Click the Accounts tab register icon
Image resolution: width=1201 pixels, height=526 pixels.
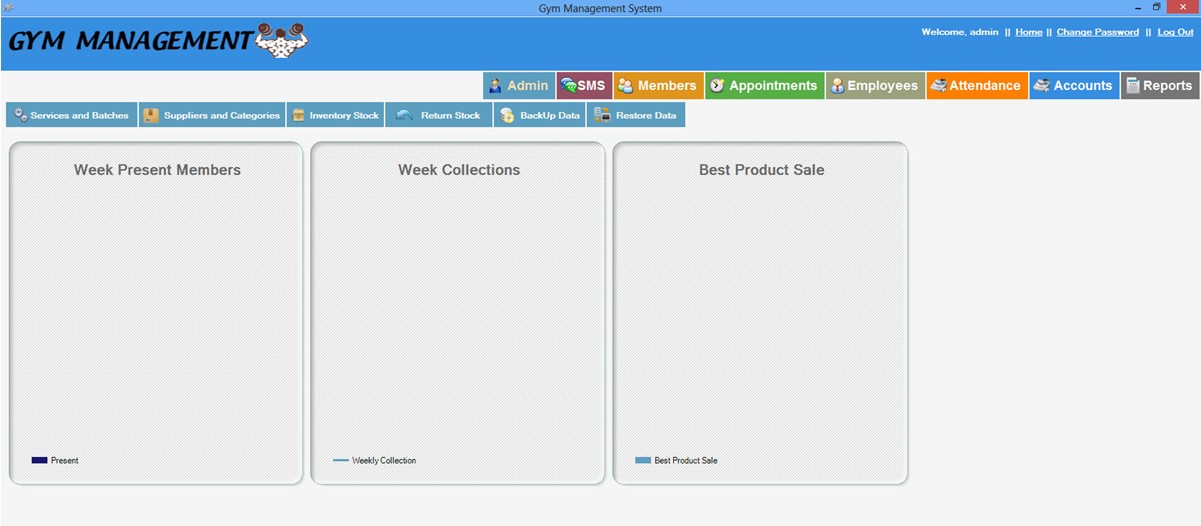click(1041, 86)
